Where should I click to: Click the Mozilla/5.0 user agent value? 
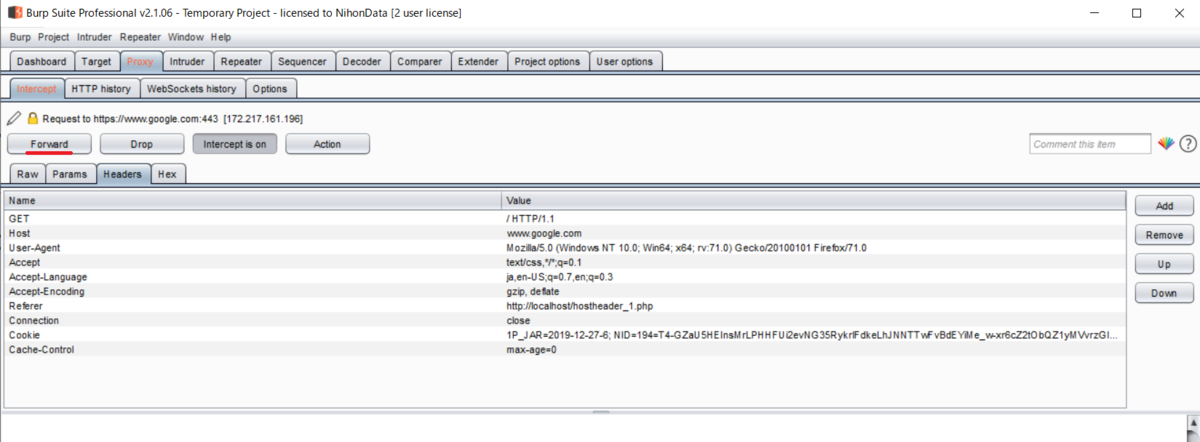[x=686, y=247]
